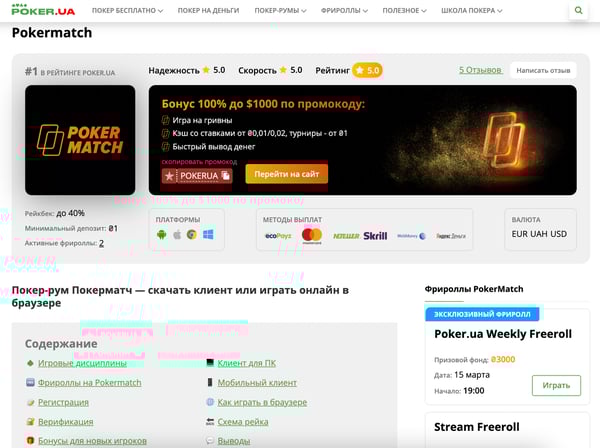Click icon beside Регистрация
The width and height of the screenshot is (600, 448).
point(30,402)
